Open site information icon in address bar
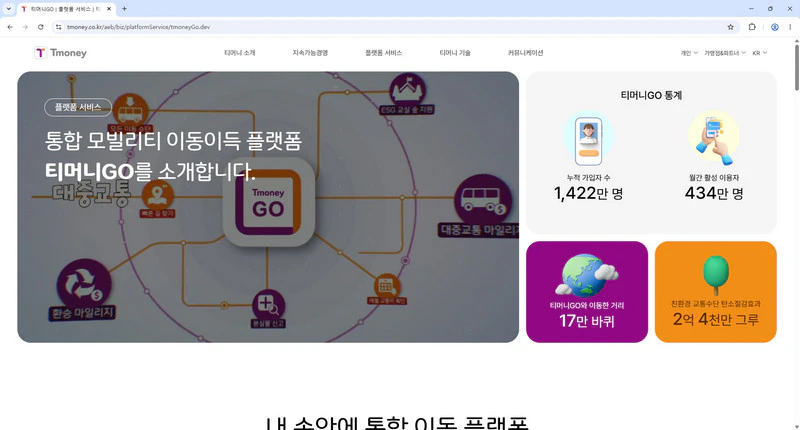This screenshot has width=800, height=430. click(x=59, y=27)
